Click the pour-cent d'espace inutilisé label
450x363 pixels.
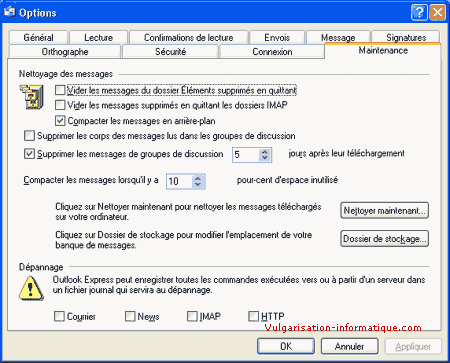click(x=287, y=180)
